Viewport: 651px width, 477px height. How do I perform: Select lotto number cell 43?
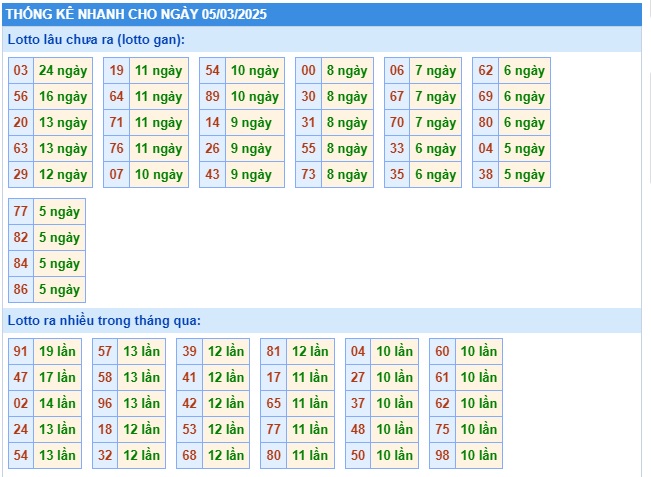(213, 174)
